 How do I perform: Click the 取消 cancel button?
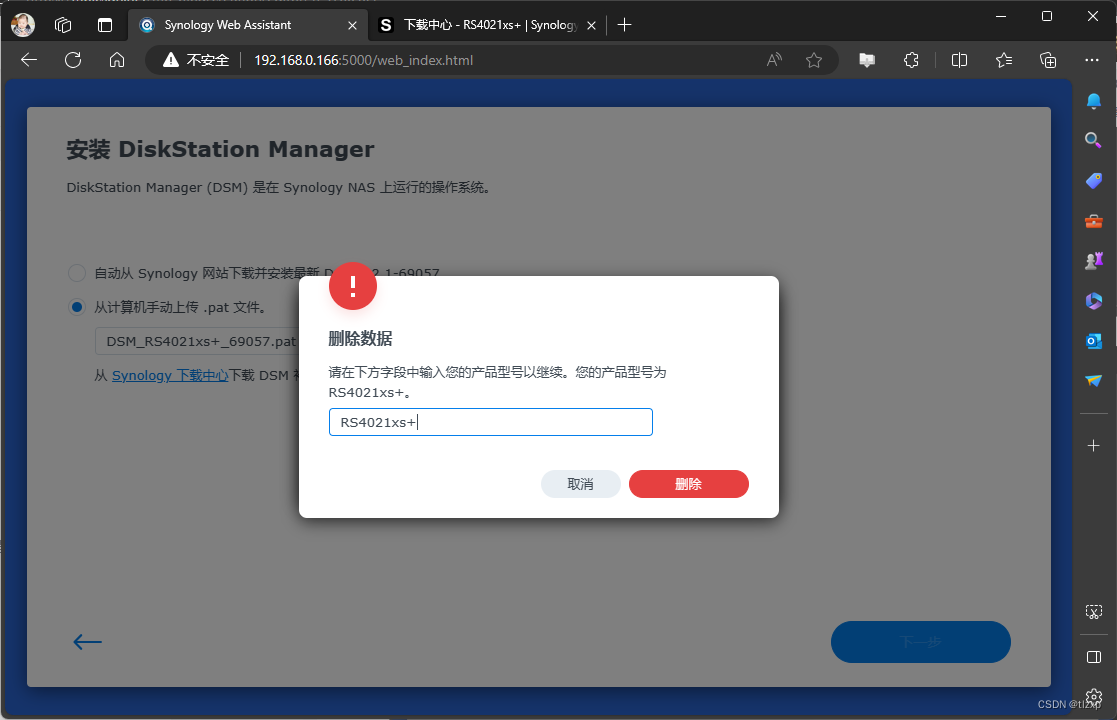581,484
